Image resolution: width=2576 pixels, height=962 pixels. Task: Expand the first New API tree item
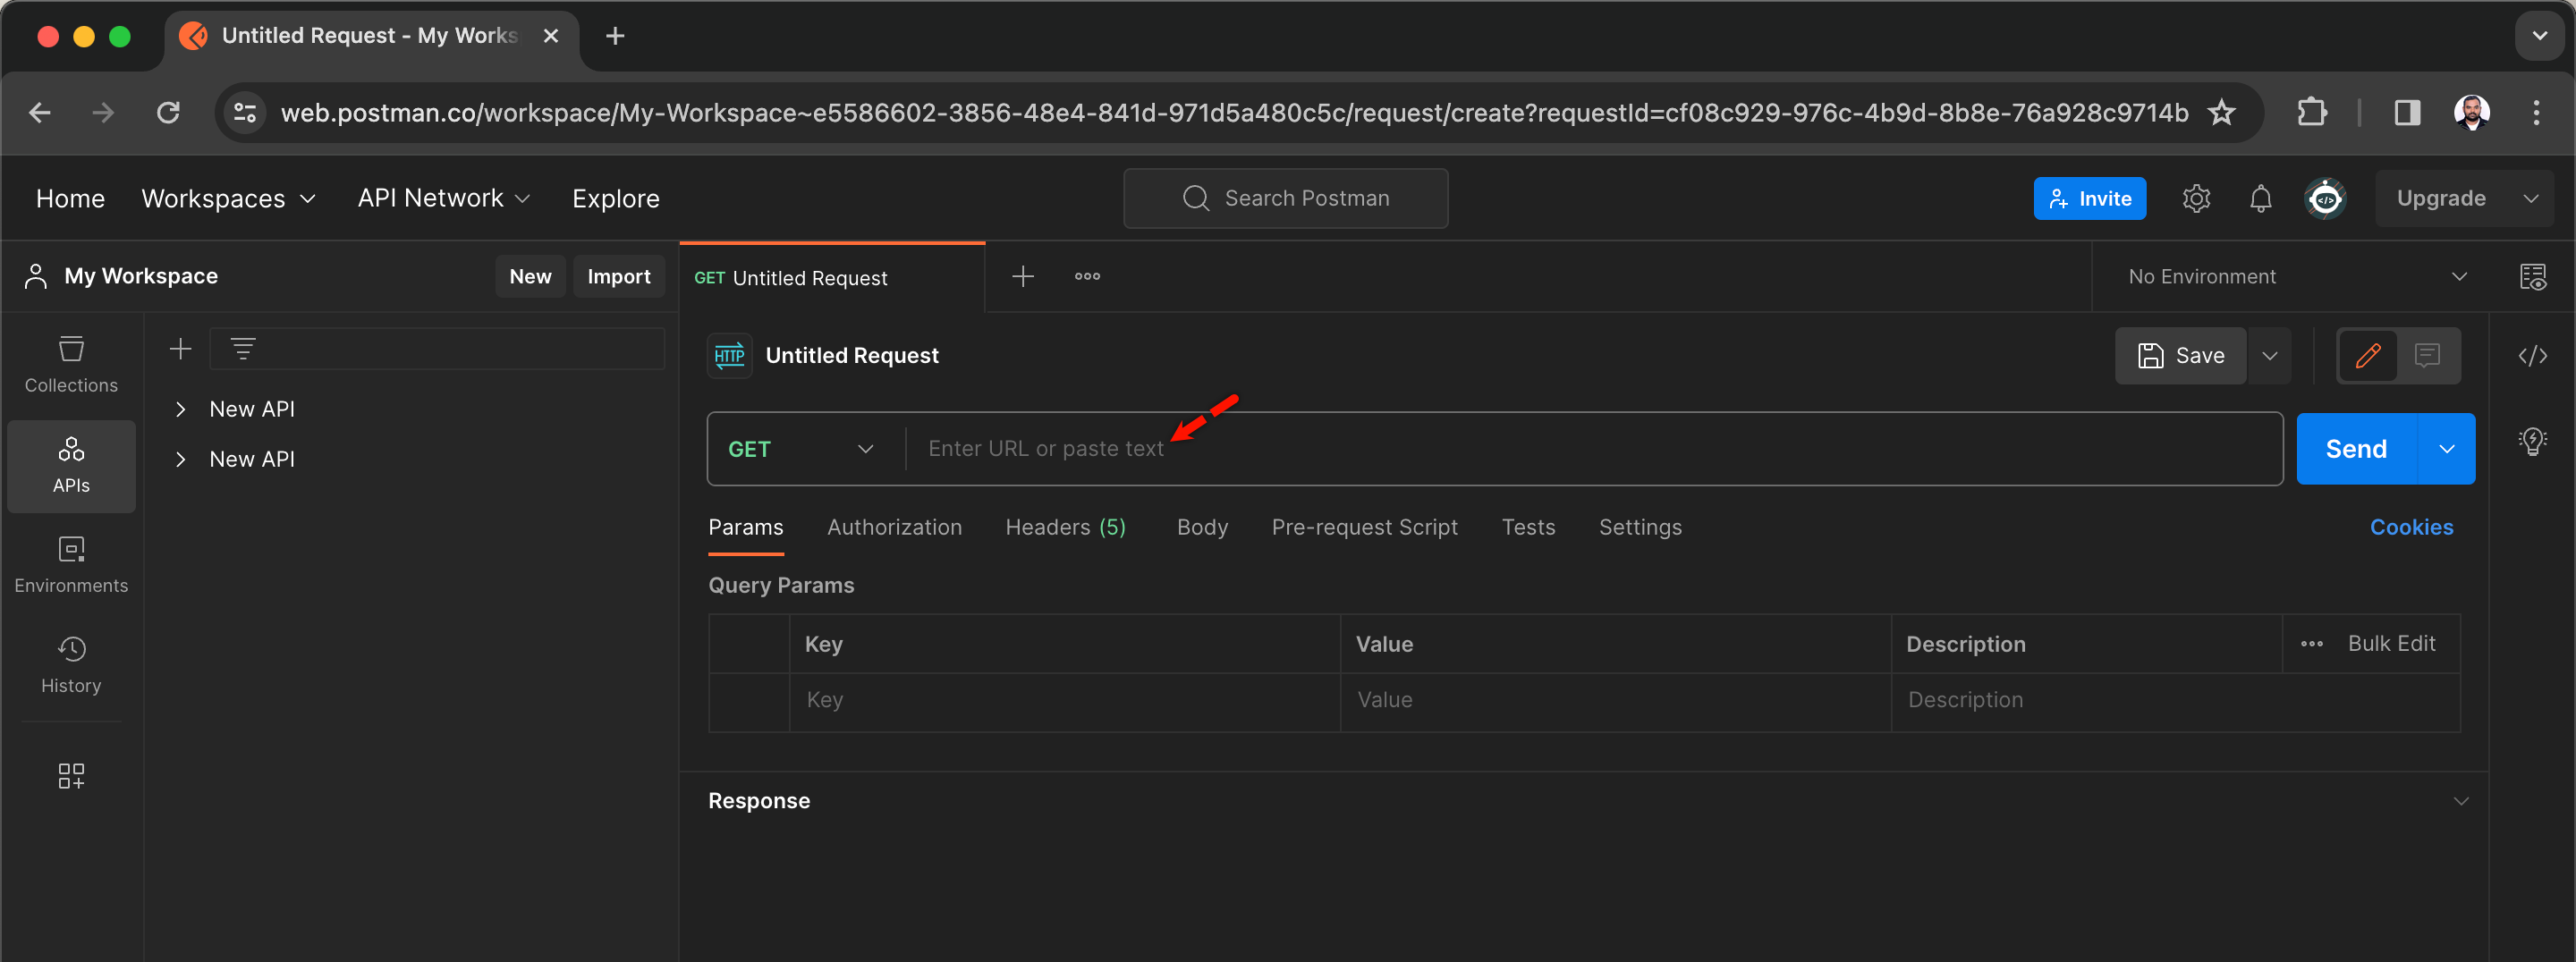coord(180,409)
